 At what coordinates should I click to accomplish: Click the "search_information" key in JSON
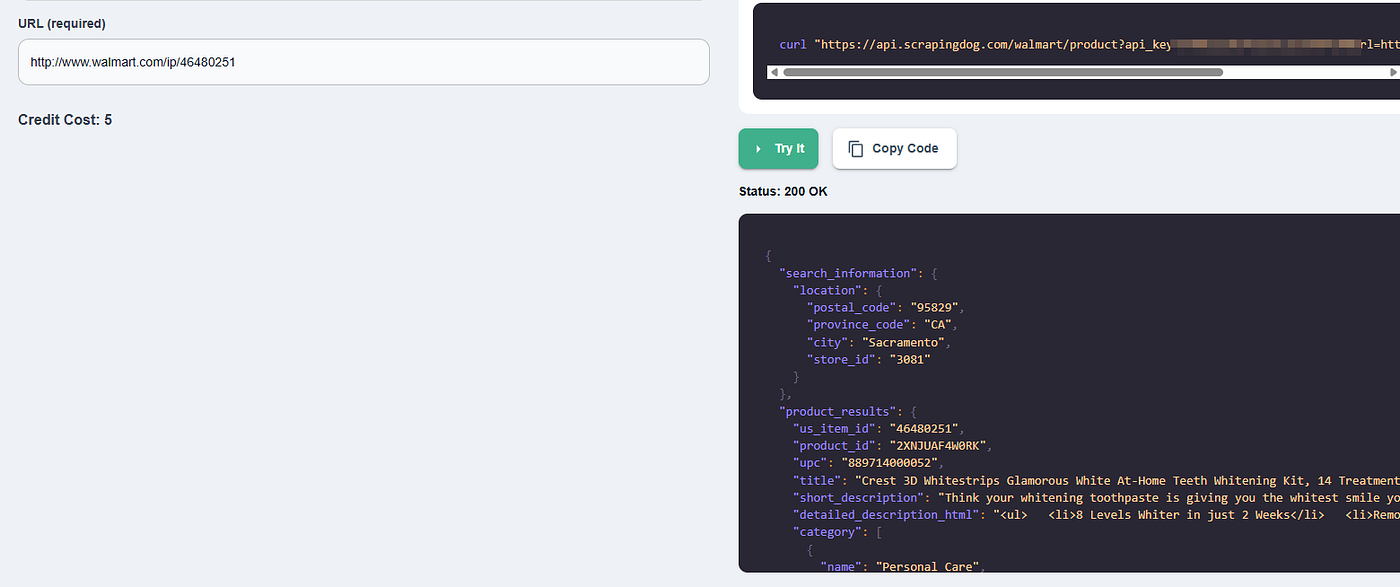(847, 273)
